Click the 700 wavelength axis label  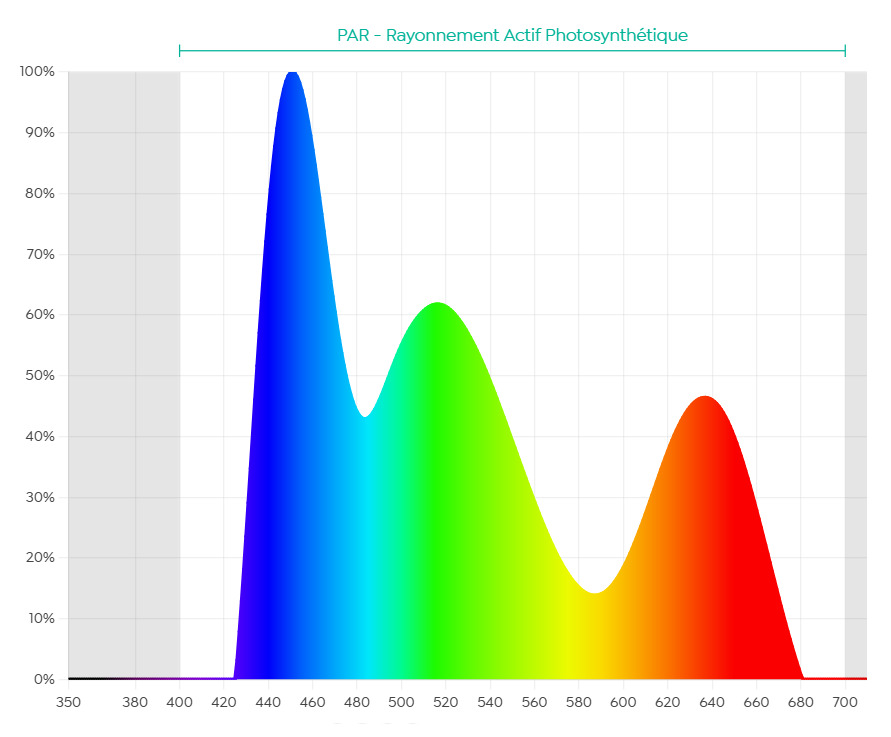pos(845,702)
